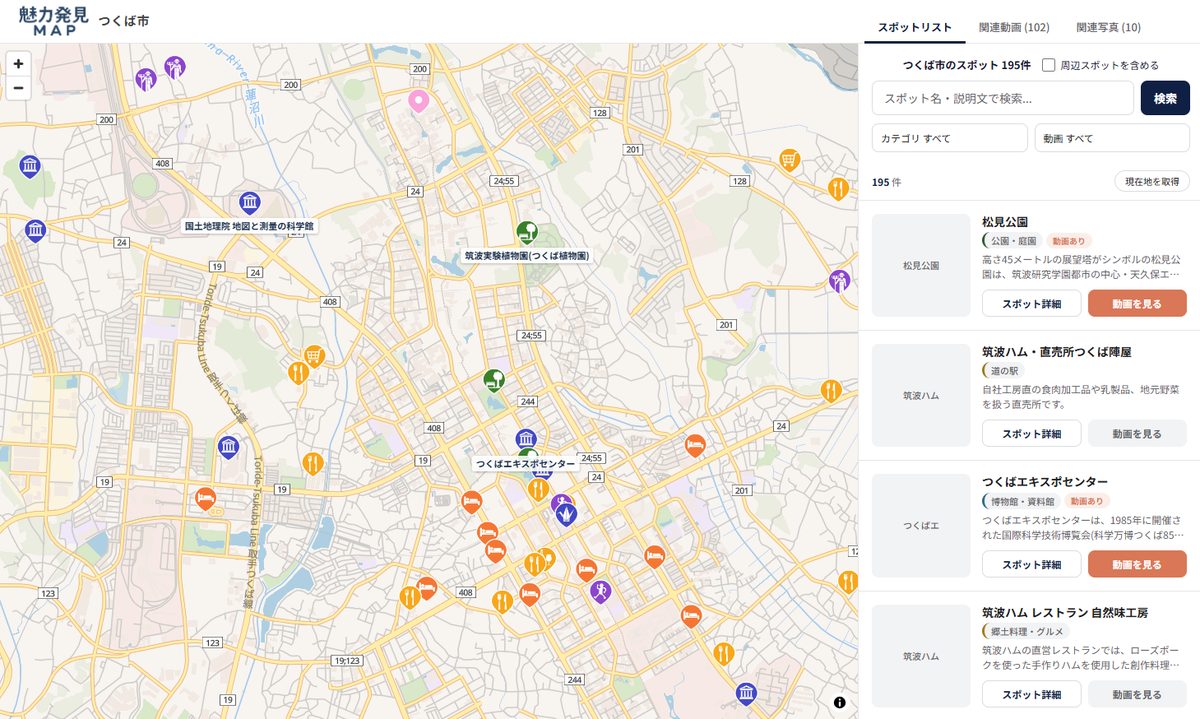1200x719 pixels.
Task: Select the pink pin marker on the map
Action: [x=418, y=100]
